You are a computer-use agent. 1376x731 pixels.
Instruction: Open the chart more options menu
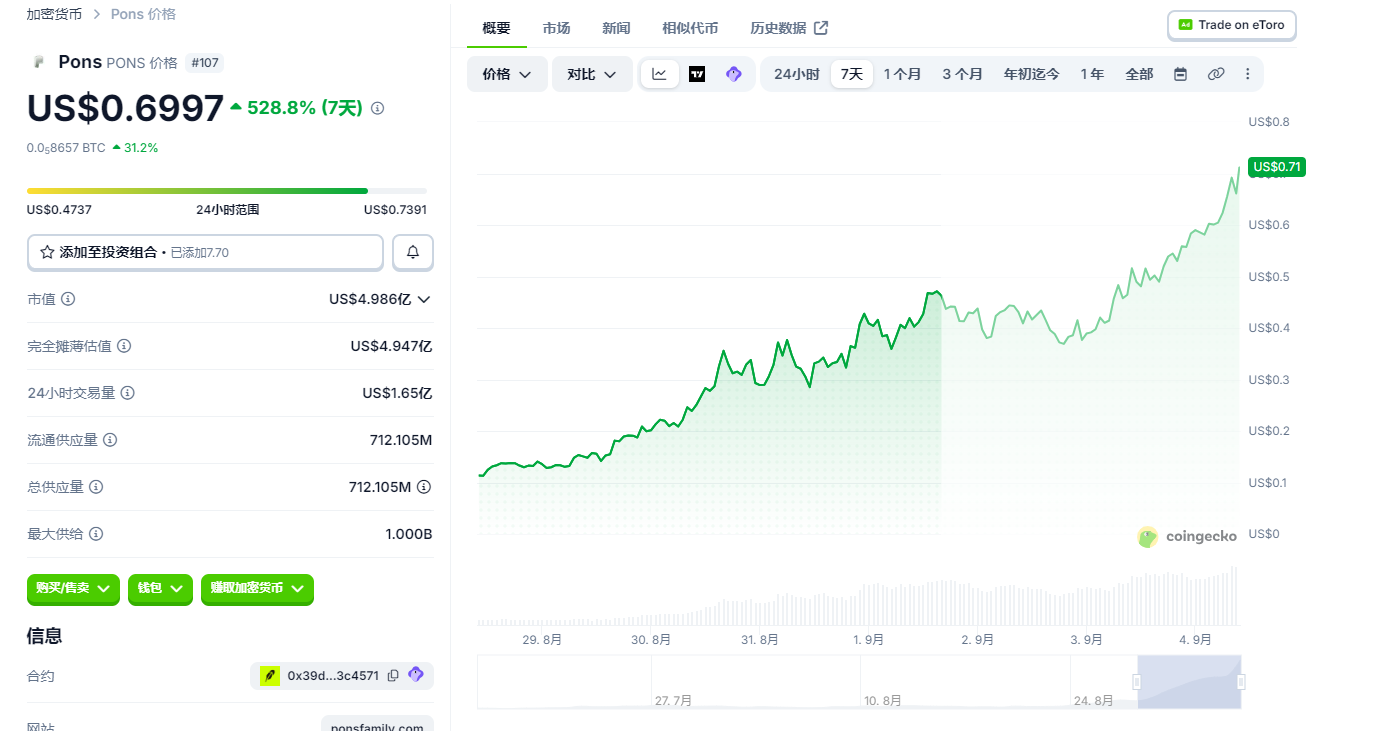click(1247, 74)
